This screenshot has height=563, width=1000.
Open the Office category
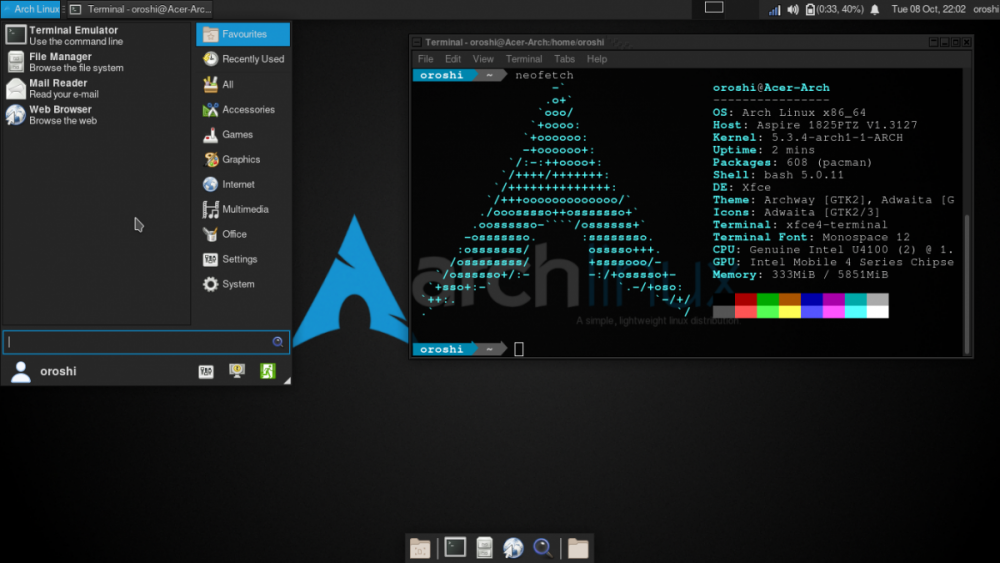point(242,234)
